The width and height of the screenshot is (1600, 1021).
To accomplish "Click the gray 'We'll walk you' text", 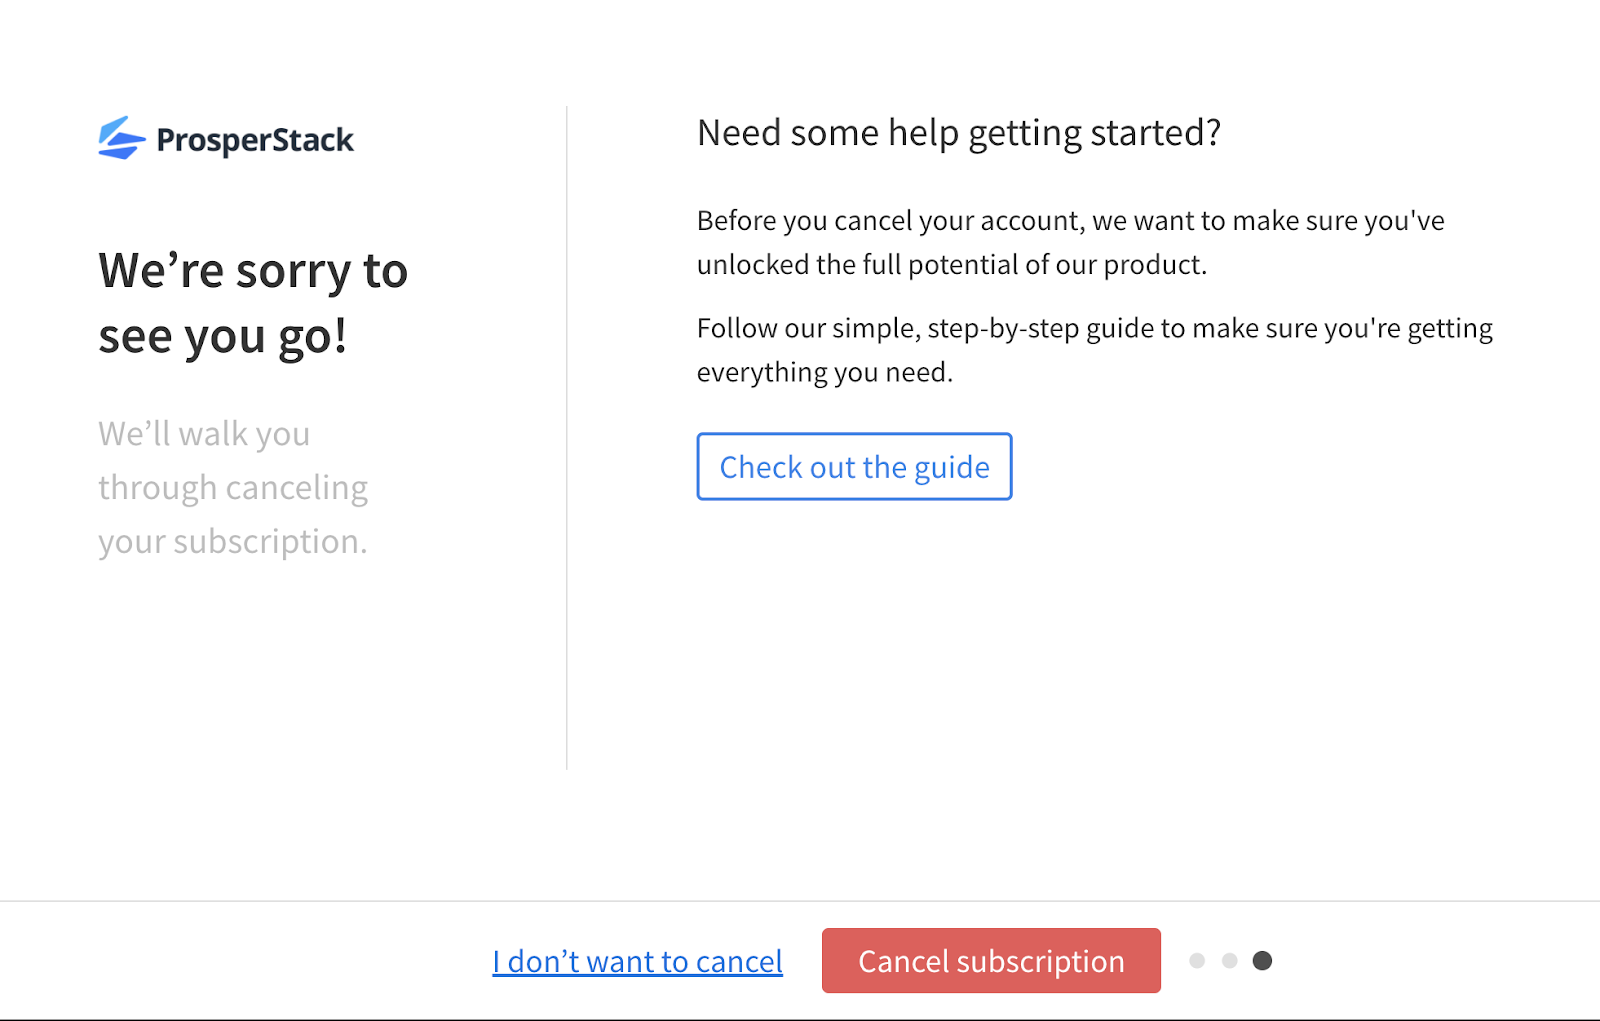I will click(204, 434).
